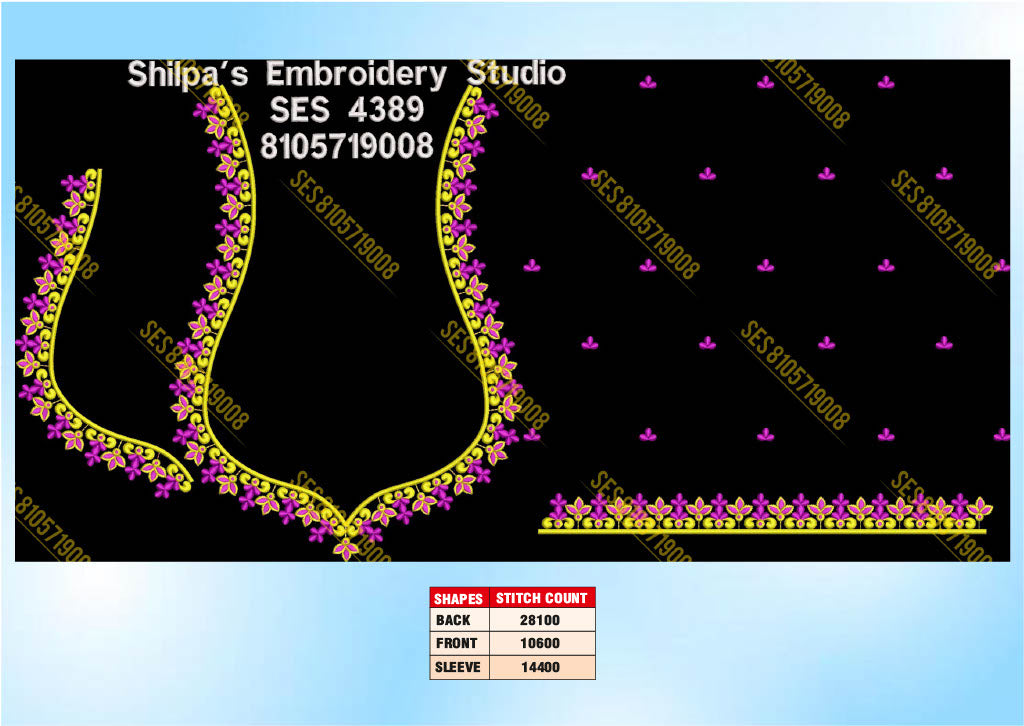Click the large back neck embroidery design
Viewport: 1024px width, 726px height.
pyautogui.click(x=346, y=323)
